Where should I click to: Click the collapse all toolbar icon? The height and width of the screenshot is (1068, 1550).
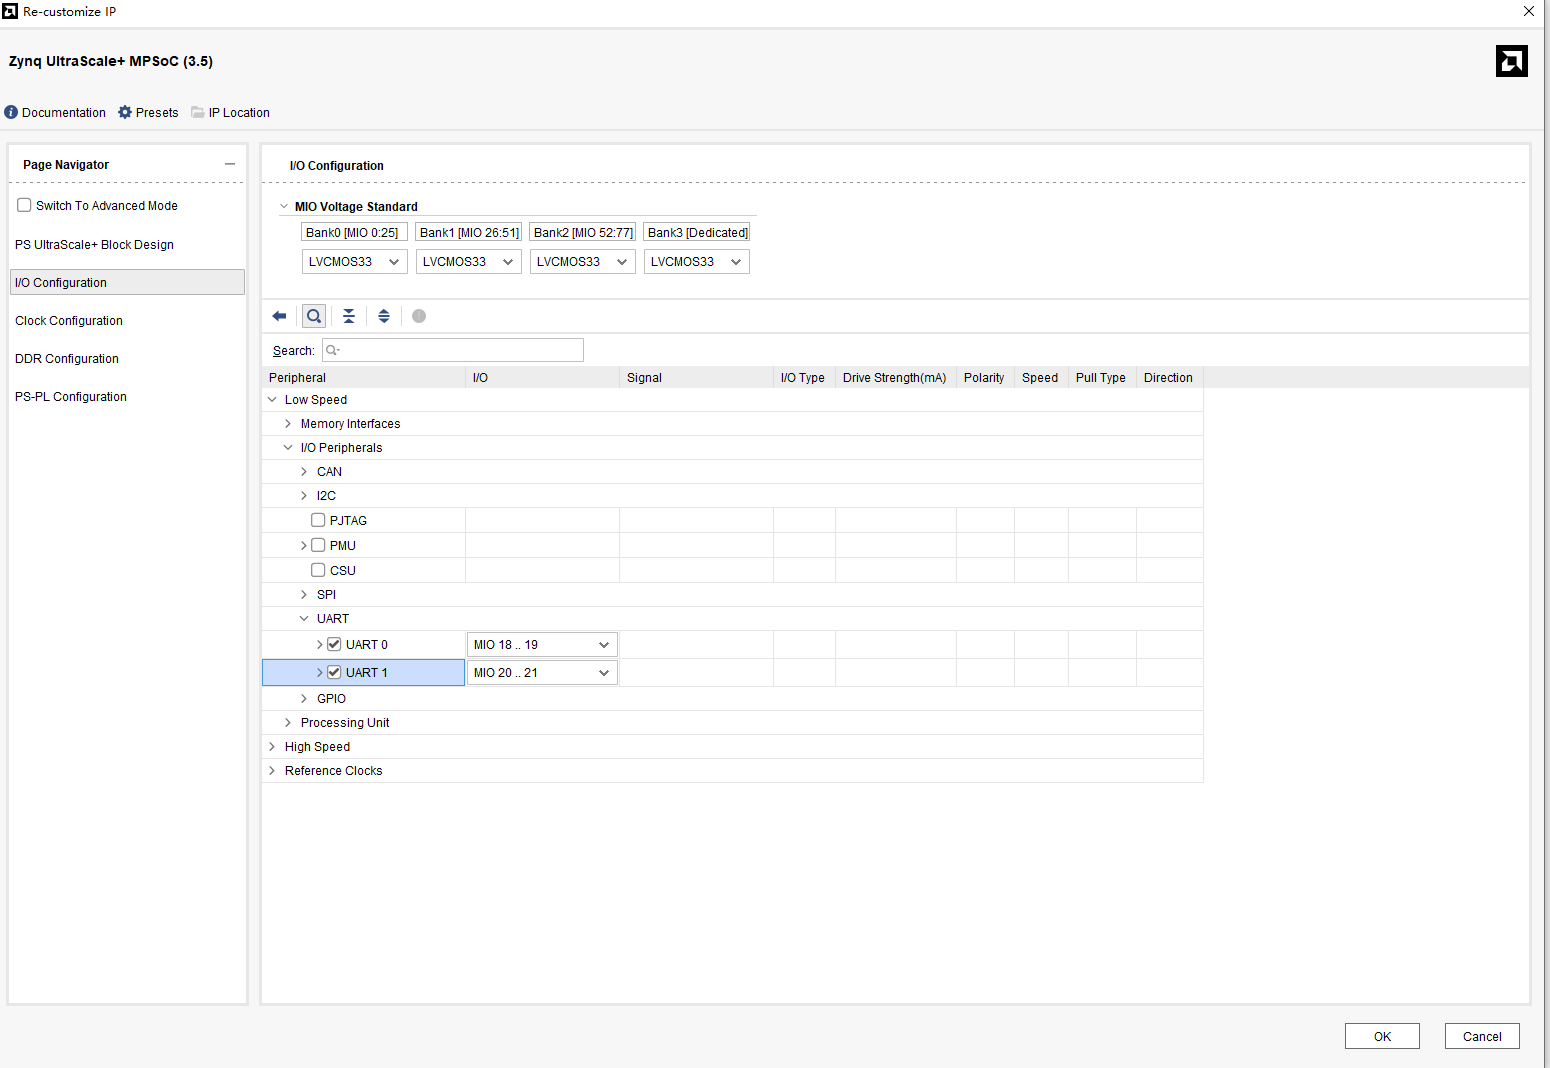tap(349, 316)
